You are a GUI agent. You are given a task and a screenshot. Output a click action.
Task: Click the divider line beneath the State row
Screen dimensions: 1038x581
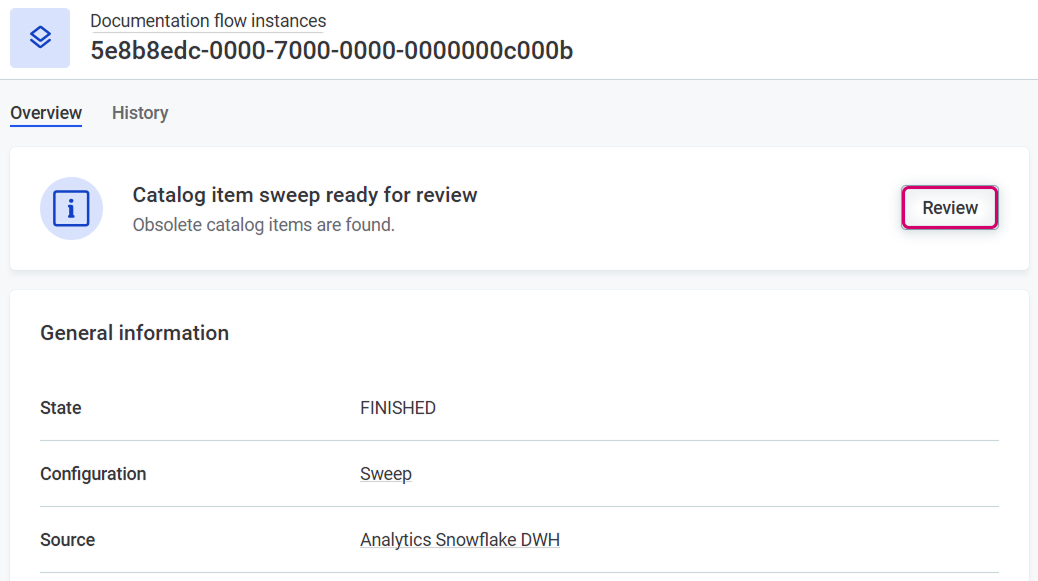coord(519,440)
